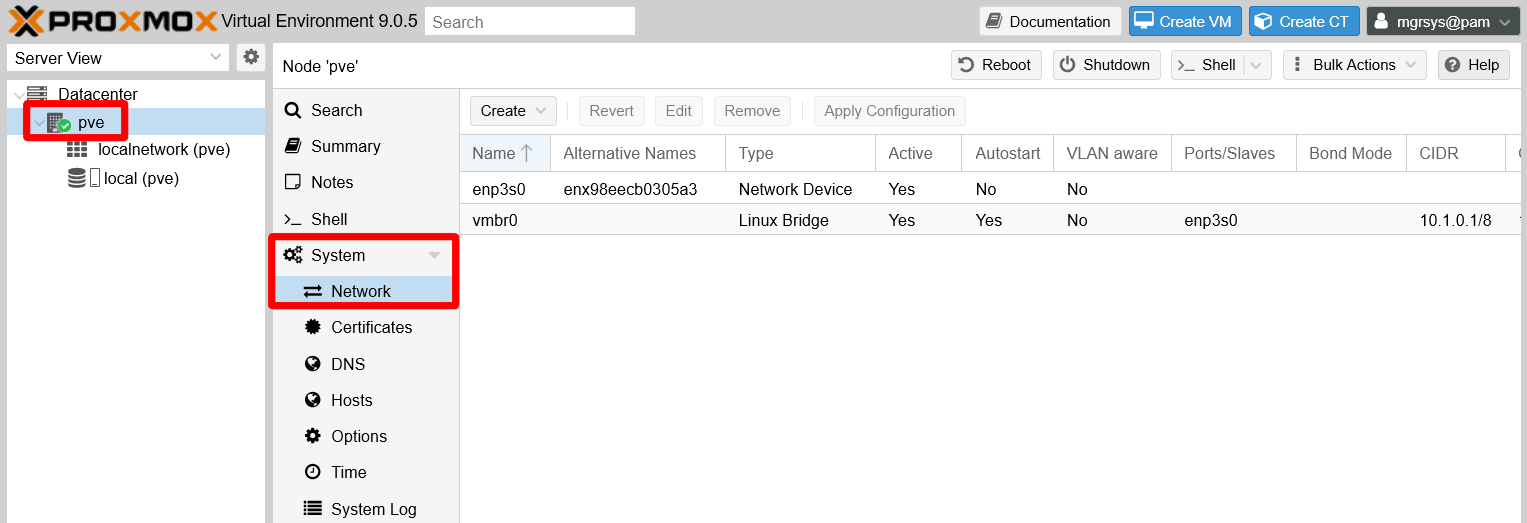1527x523 pixels.
Task: Click the Bond Mode column header
Action: [1350, 153]
